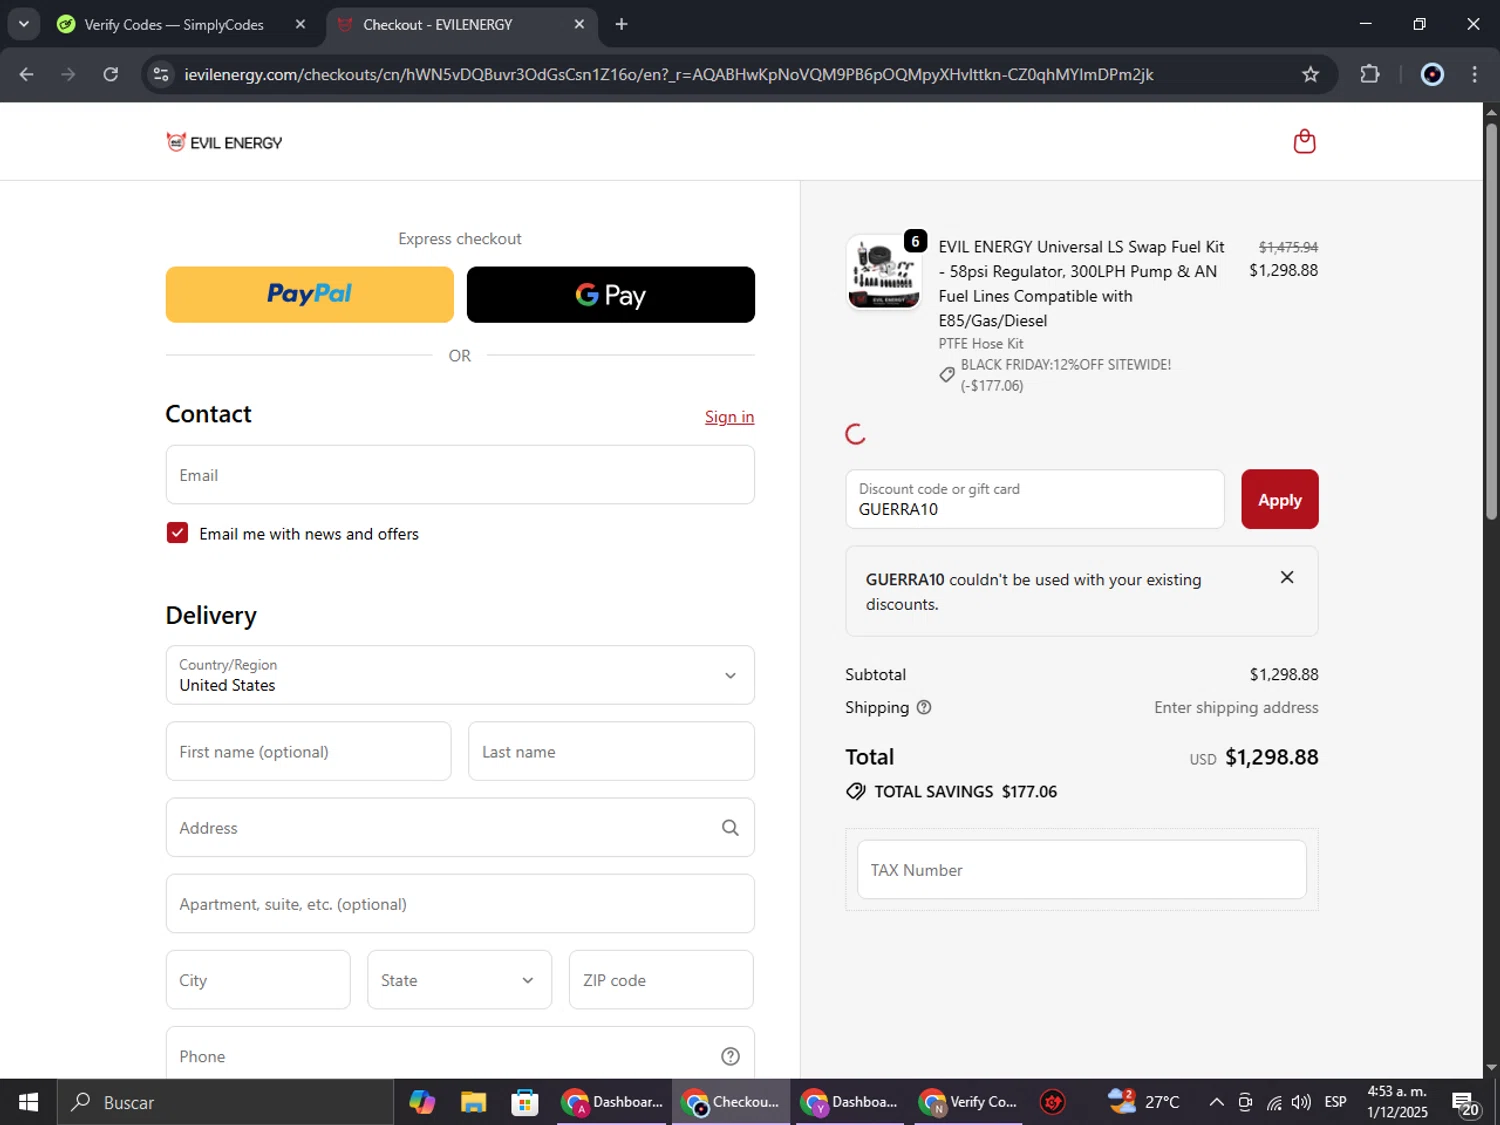Click the ESP language indicator

click(x=1335, y=1102)
